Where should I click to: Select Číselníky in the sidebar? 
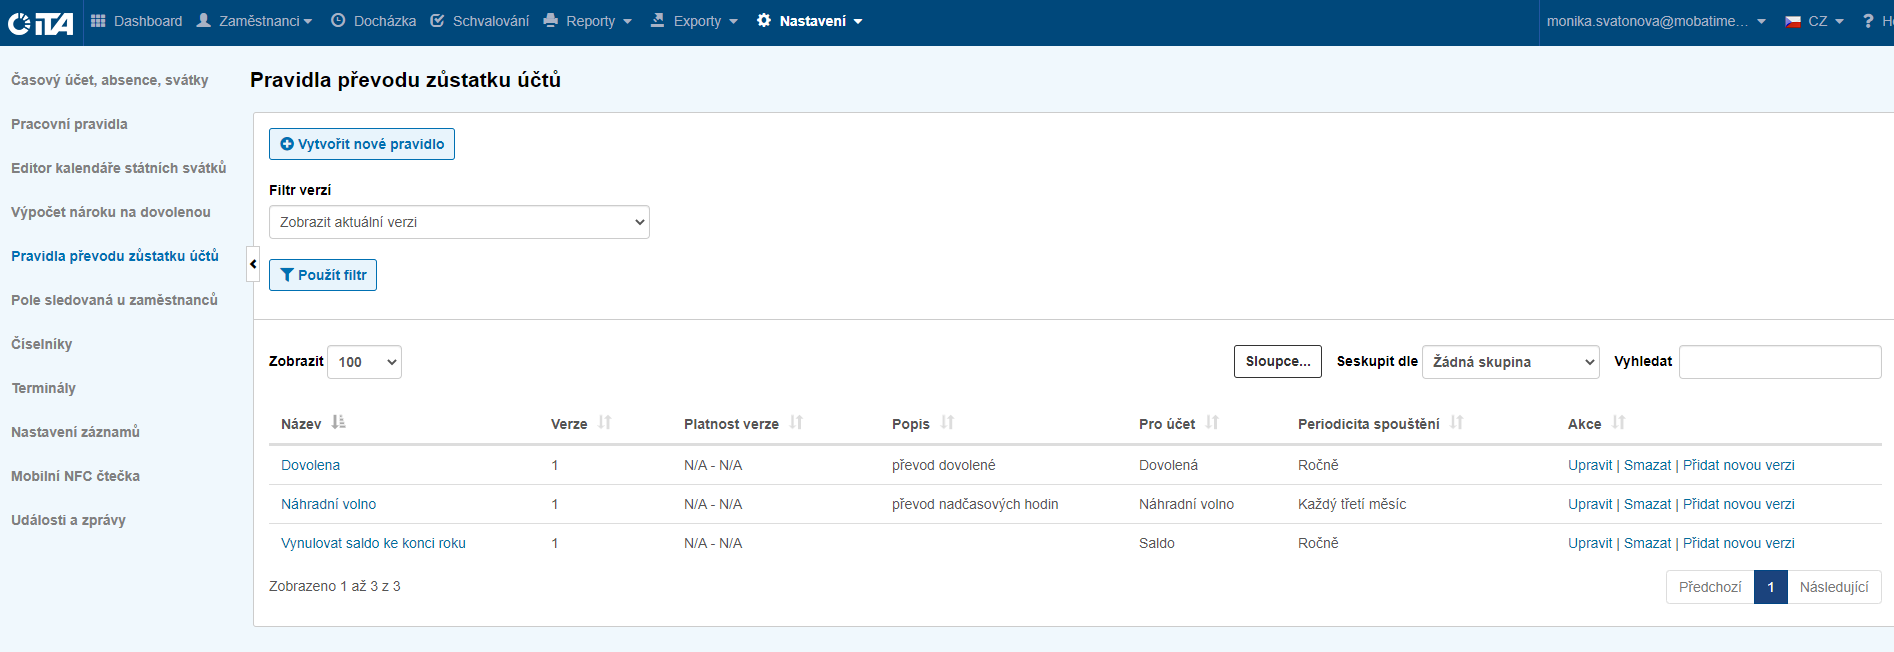tap(42, 344)
